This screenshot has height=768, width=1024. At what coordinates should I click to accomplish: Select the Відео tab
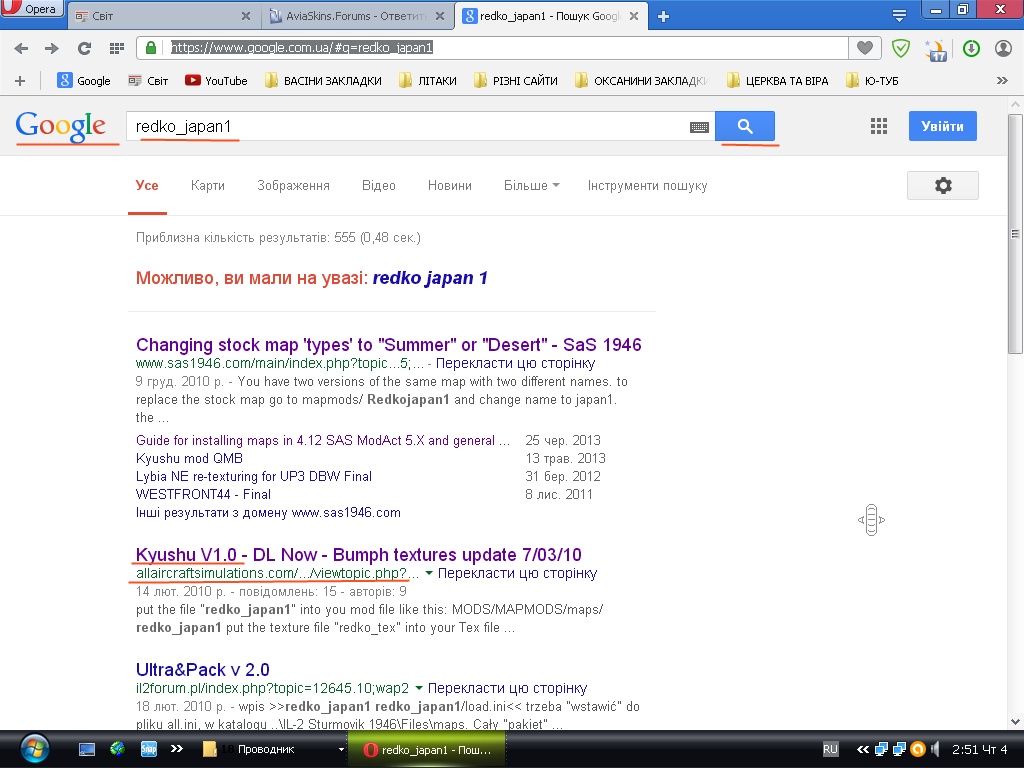tap(379, 185)
